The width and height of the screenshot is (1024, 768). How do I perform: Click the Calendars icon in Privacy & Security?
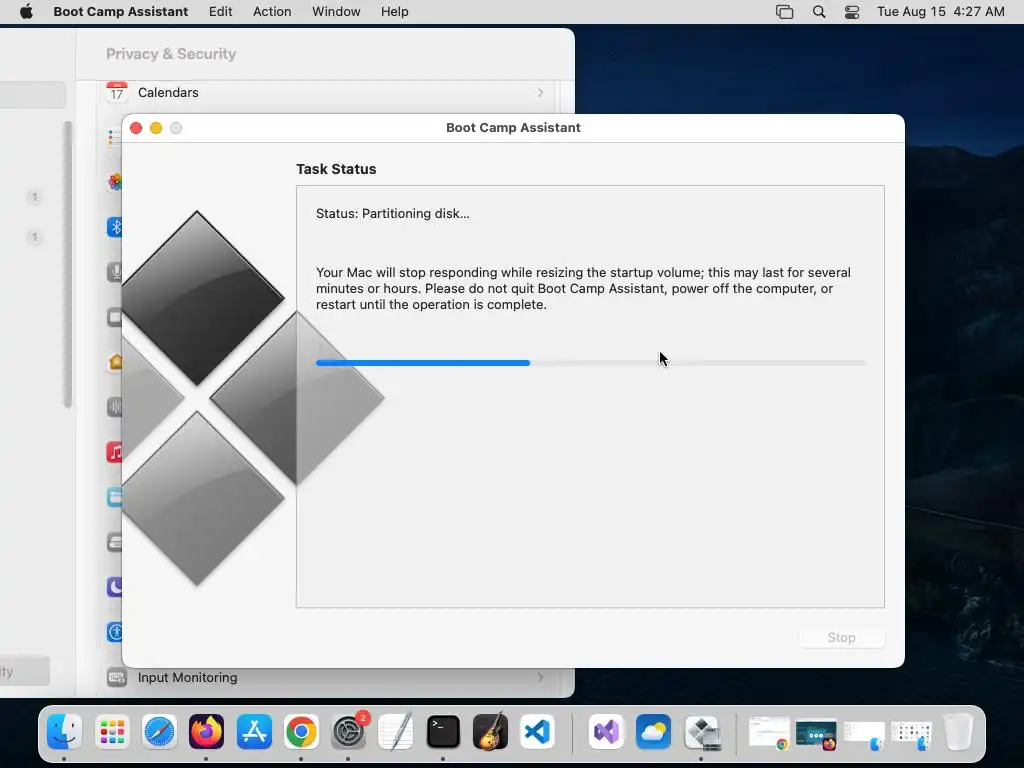116,92
